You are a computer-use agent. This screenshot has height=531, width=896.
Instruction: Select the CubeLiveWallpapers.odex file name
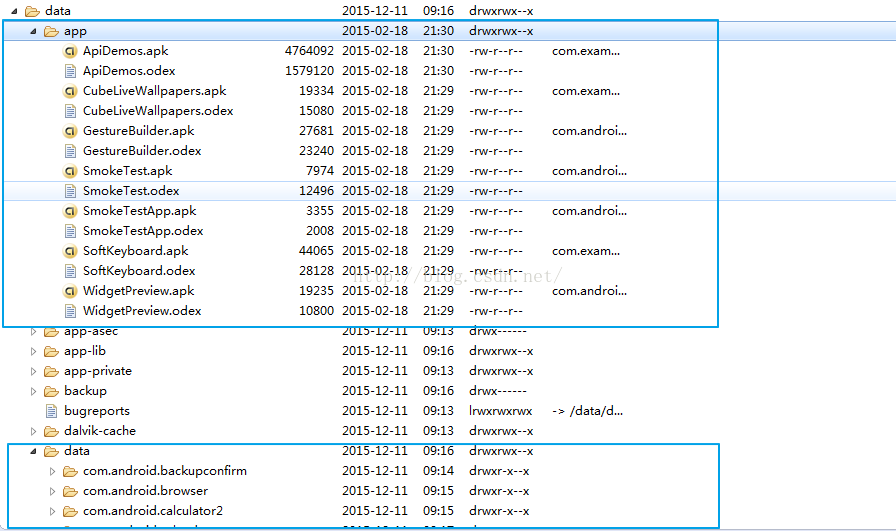tap(157, 111)
